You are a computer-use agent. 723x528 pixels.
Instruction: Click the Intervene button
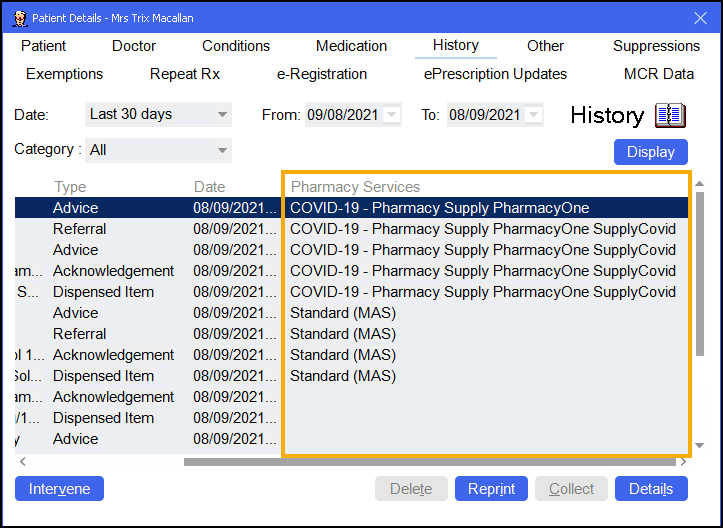[59, 489]
